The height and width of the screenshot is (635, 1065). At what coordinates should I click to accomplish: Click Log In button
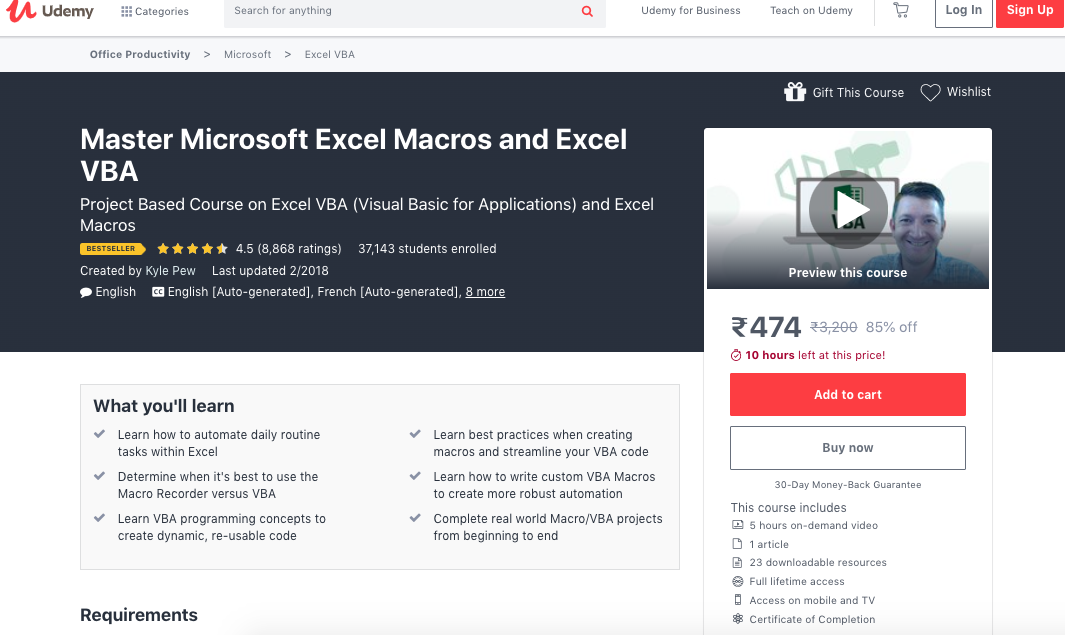964,11
